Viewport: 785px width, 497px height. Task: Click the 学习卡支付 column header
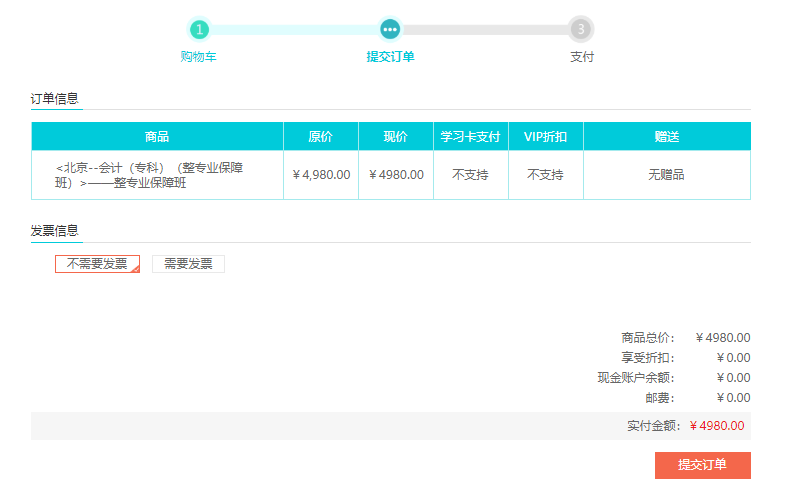click(x=470, y=136)
